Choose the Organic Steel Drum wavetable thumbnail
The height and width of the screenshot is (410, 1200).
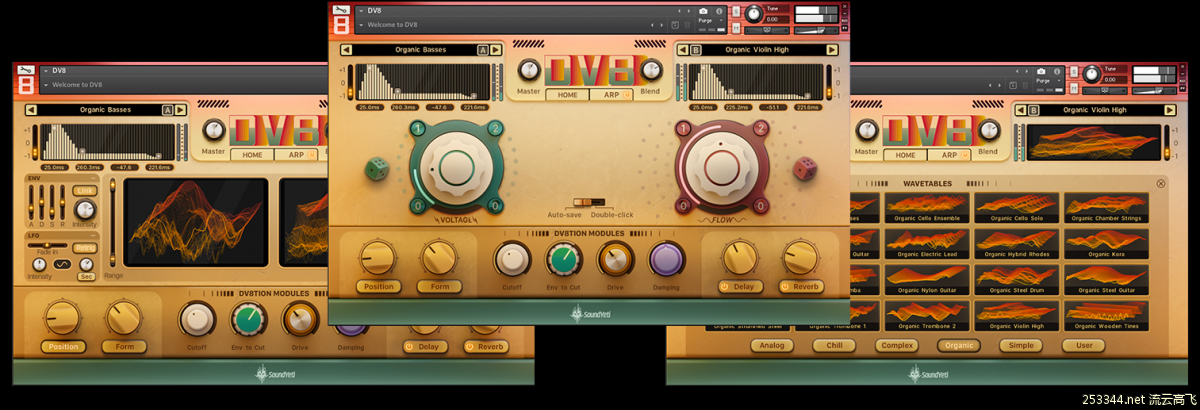pos(1017,280)
